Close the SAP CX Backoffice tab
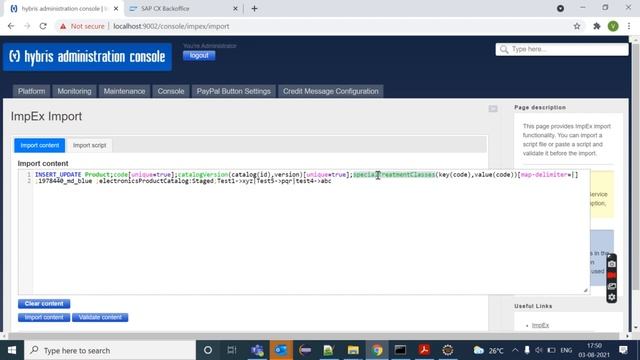The height and width of the screenshot is (360, 640). (235, 9)
